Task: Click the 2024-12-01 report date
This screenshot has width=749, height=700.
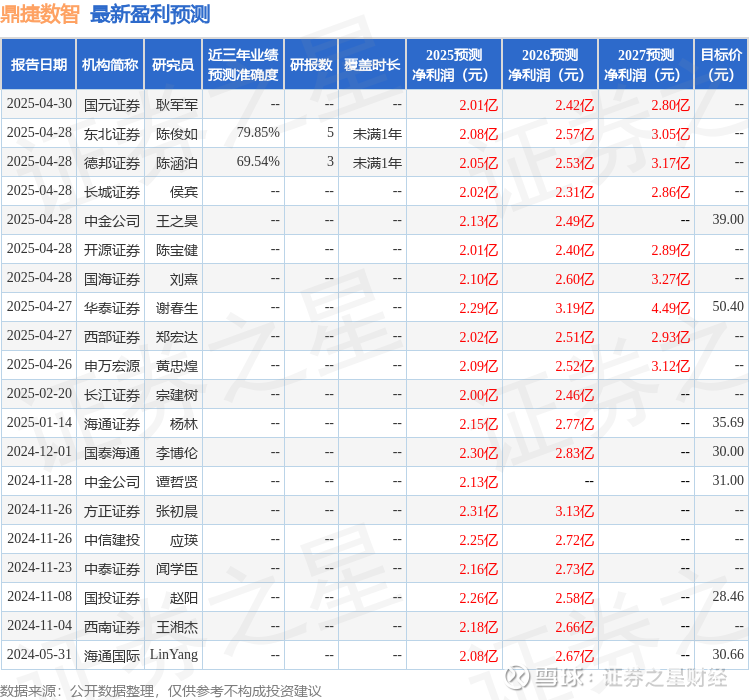Action: pos(39,452)
